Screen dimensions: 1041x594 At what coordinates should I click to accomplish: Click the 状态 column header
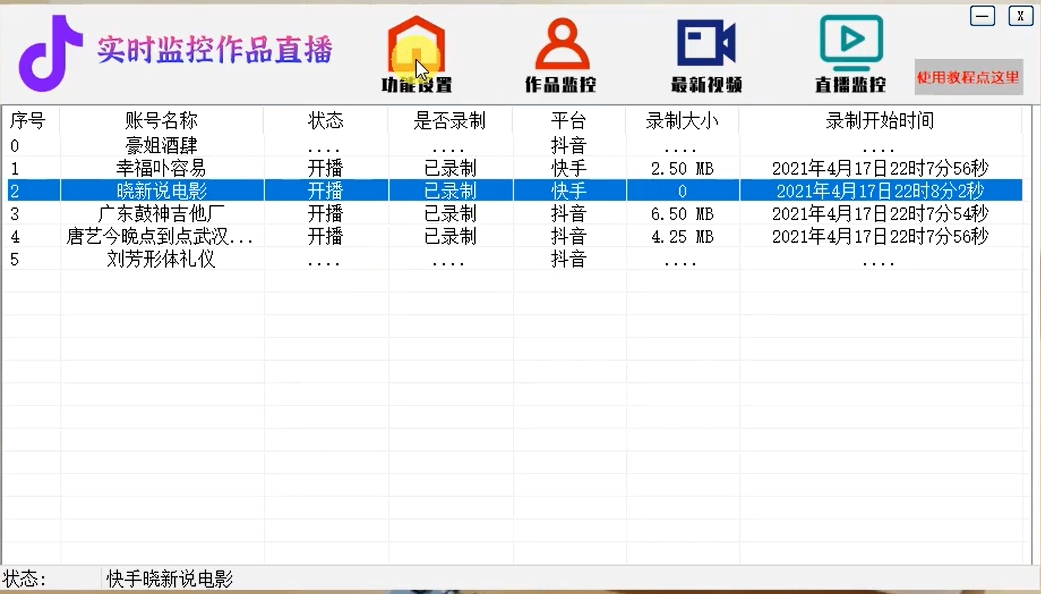325,121
